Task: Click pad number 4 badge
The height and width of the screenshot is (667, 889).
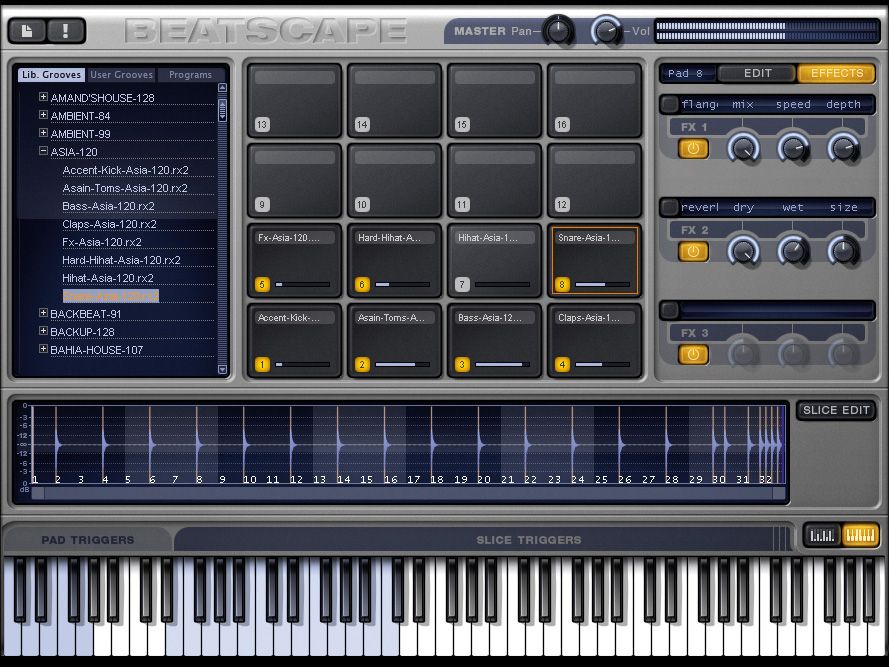Action: coord(562,364)
